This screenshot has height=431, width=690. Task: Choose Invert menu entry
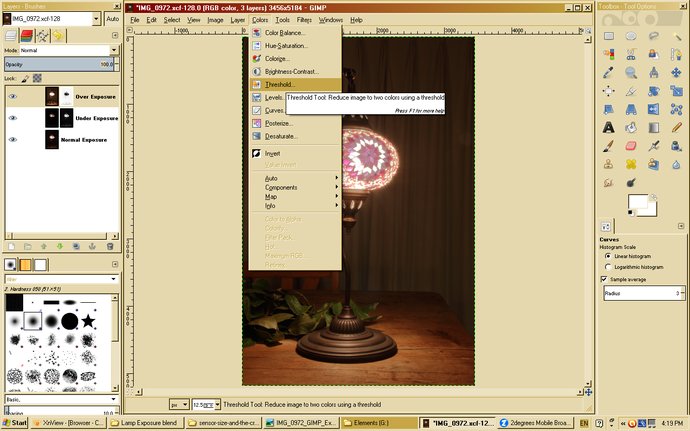(295, 154)
